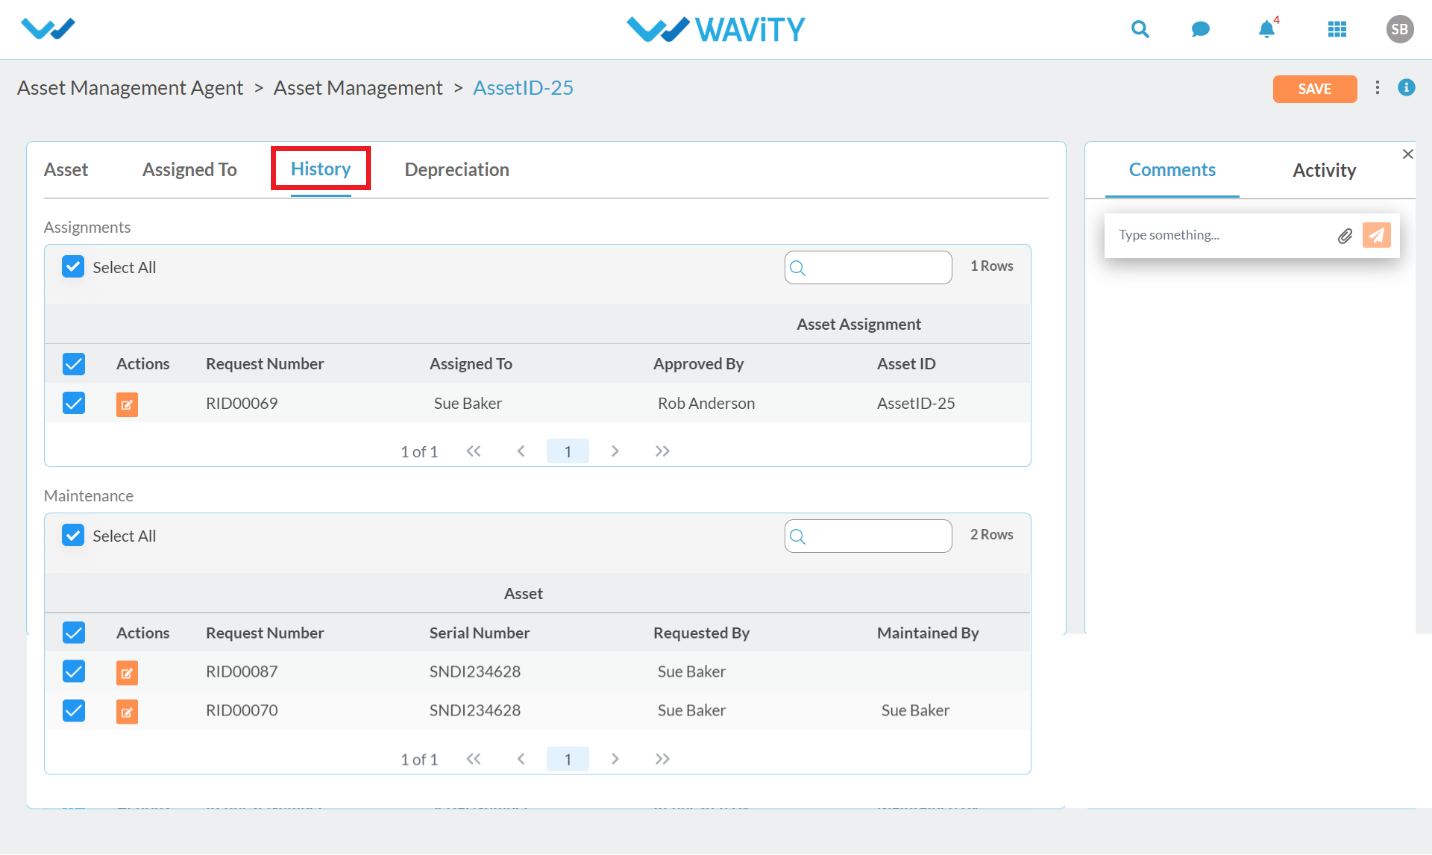The height and width of the screenshot is (855, 1432).
Task: Go to previous page in Maintenance pager
Action: coord(521,759)
